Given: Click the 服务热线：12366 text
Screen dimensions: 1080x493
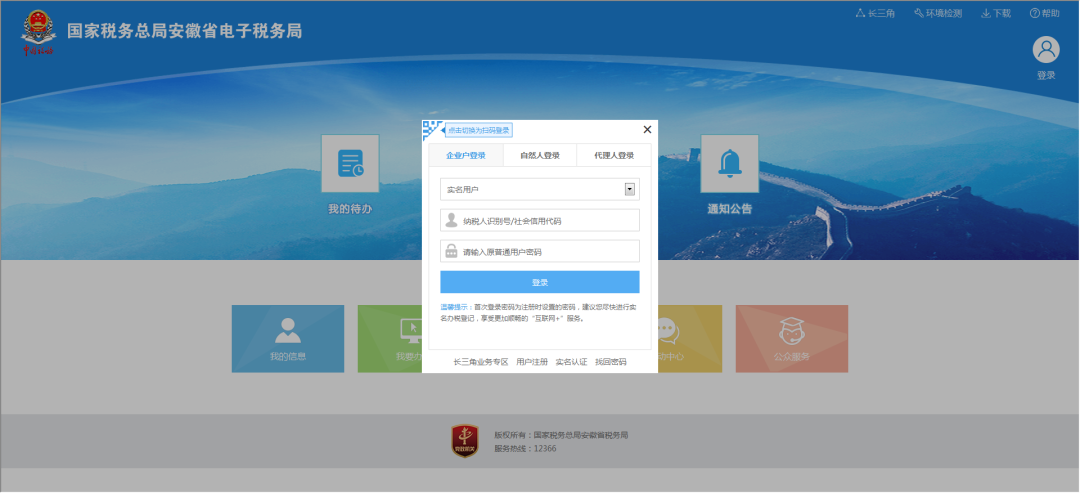Looking at the screenshot, I should (x=525, y=448).
